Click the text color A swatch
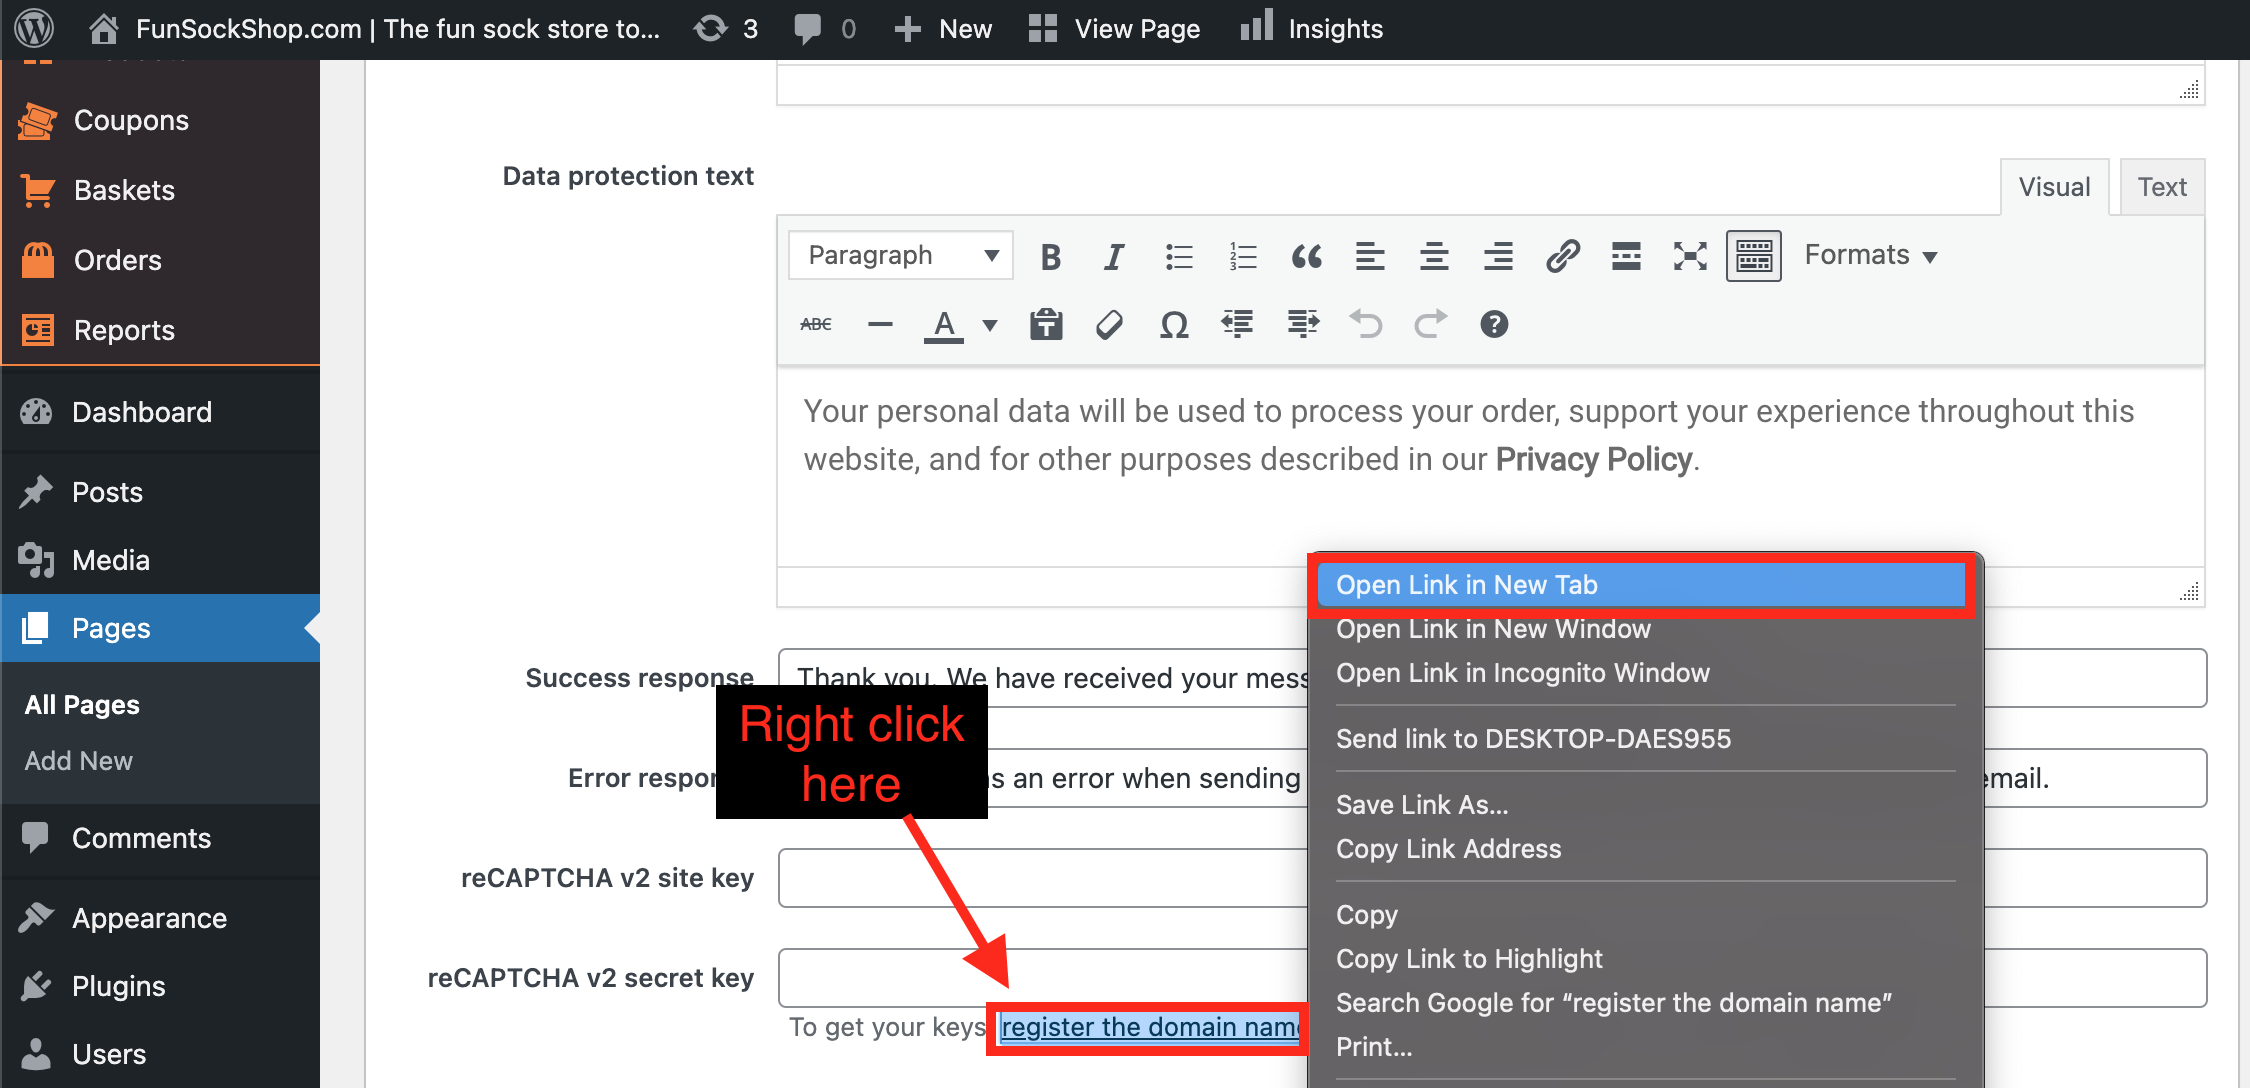Screen dimensions: 2250x1088 pos(943,324)
